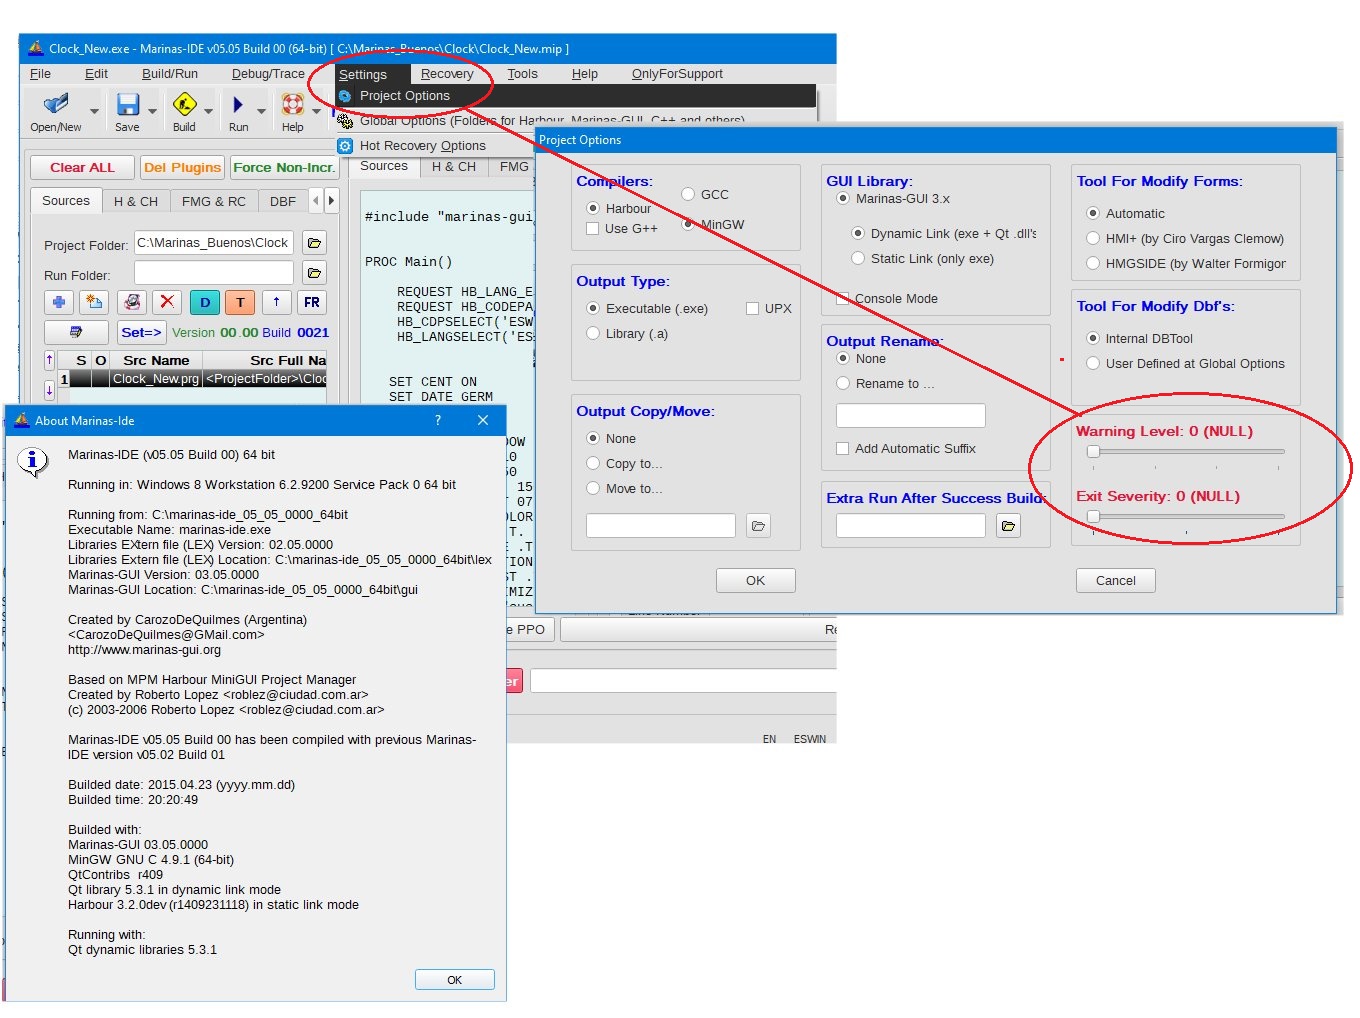Browse for Project Folder with folder icon
Image resolution: width=1360 pixels, height=1018 pixels.
[314, 243]
